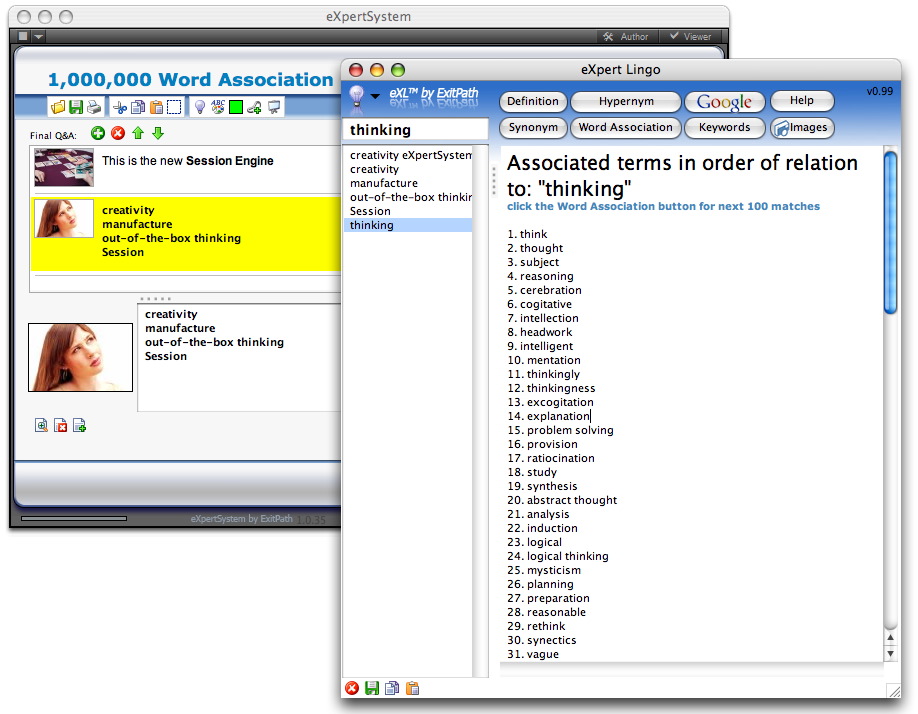The height and width of the screenshot is (714, 918).
Task: Click the scissors cut icon
Action: 120,107
